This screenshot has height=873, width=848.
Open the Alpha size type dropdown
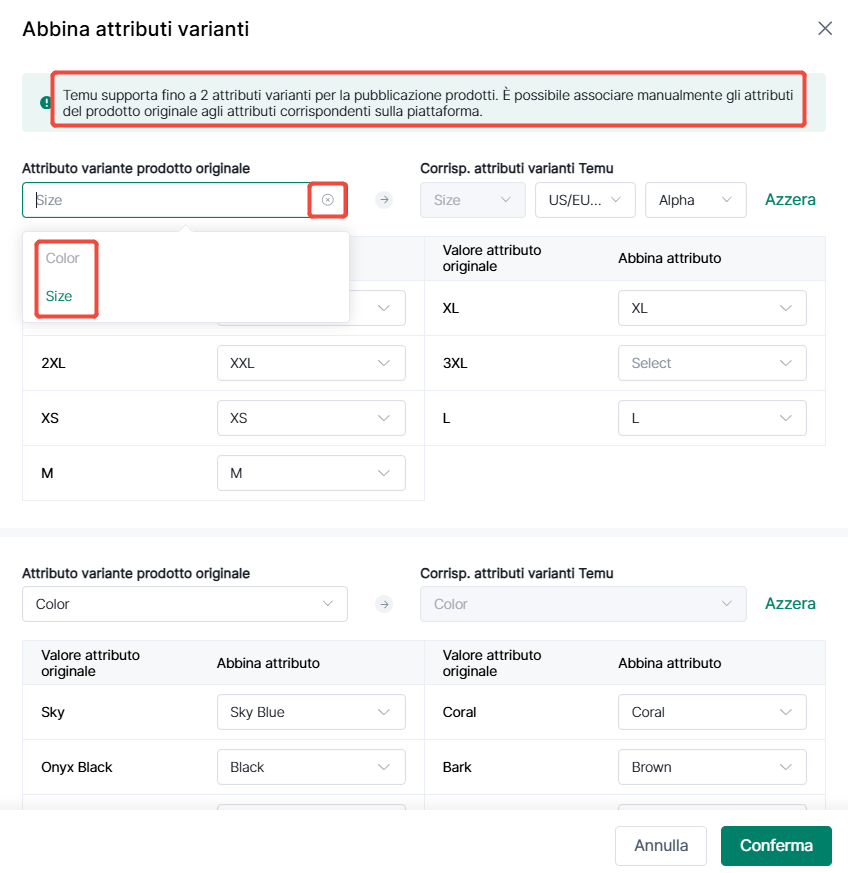(x=695, y=200)
